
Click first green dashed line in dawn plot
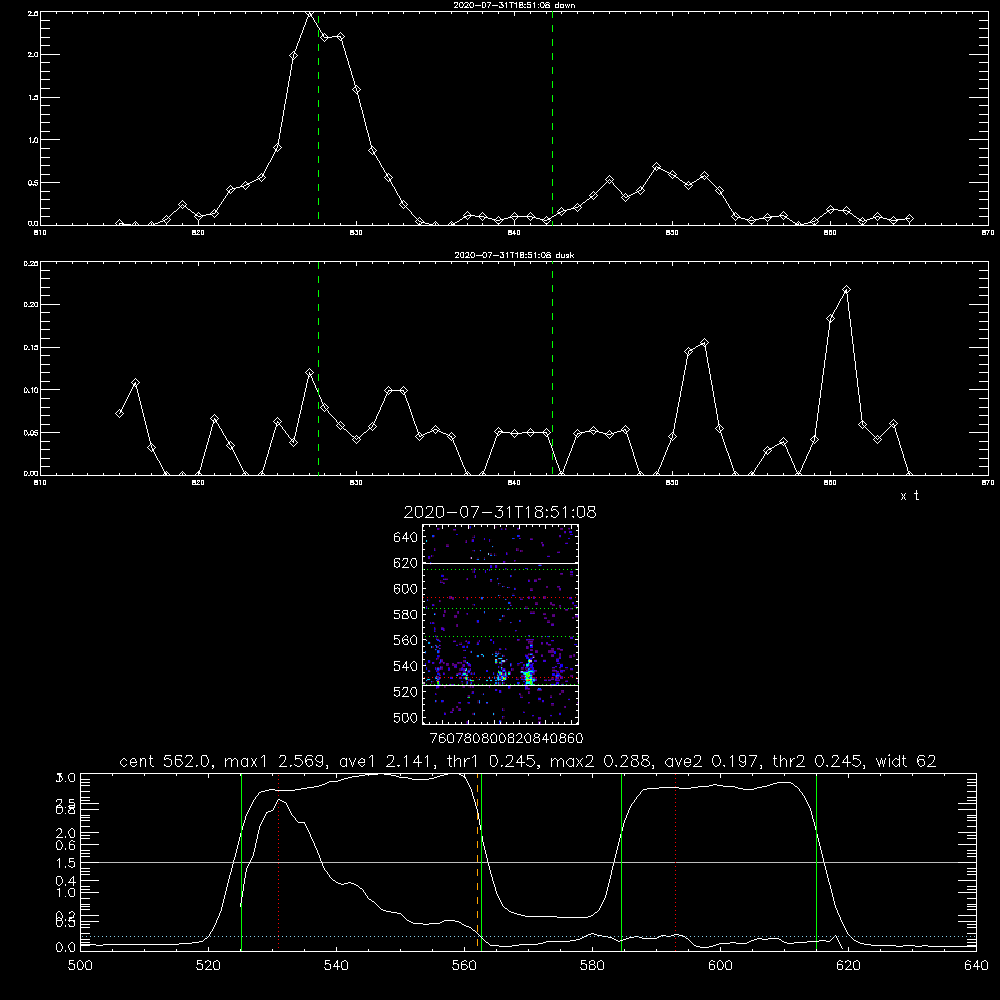click(318, 118)
